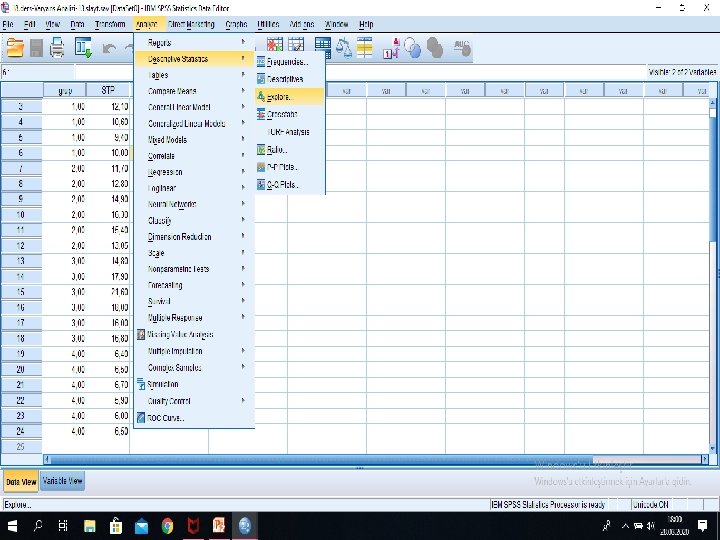Open the Classify submenu

pos(194,221)
